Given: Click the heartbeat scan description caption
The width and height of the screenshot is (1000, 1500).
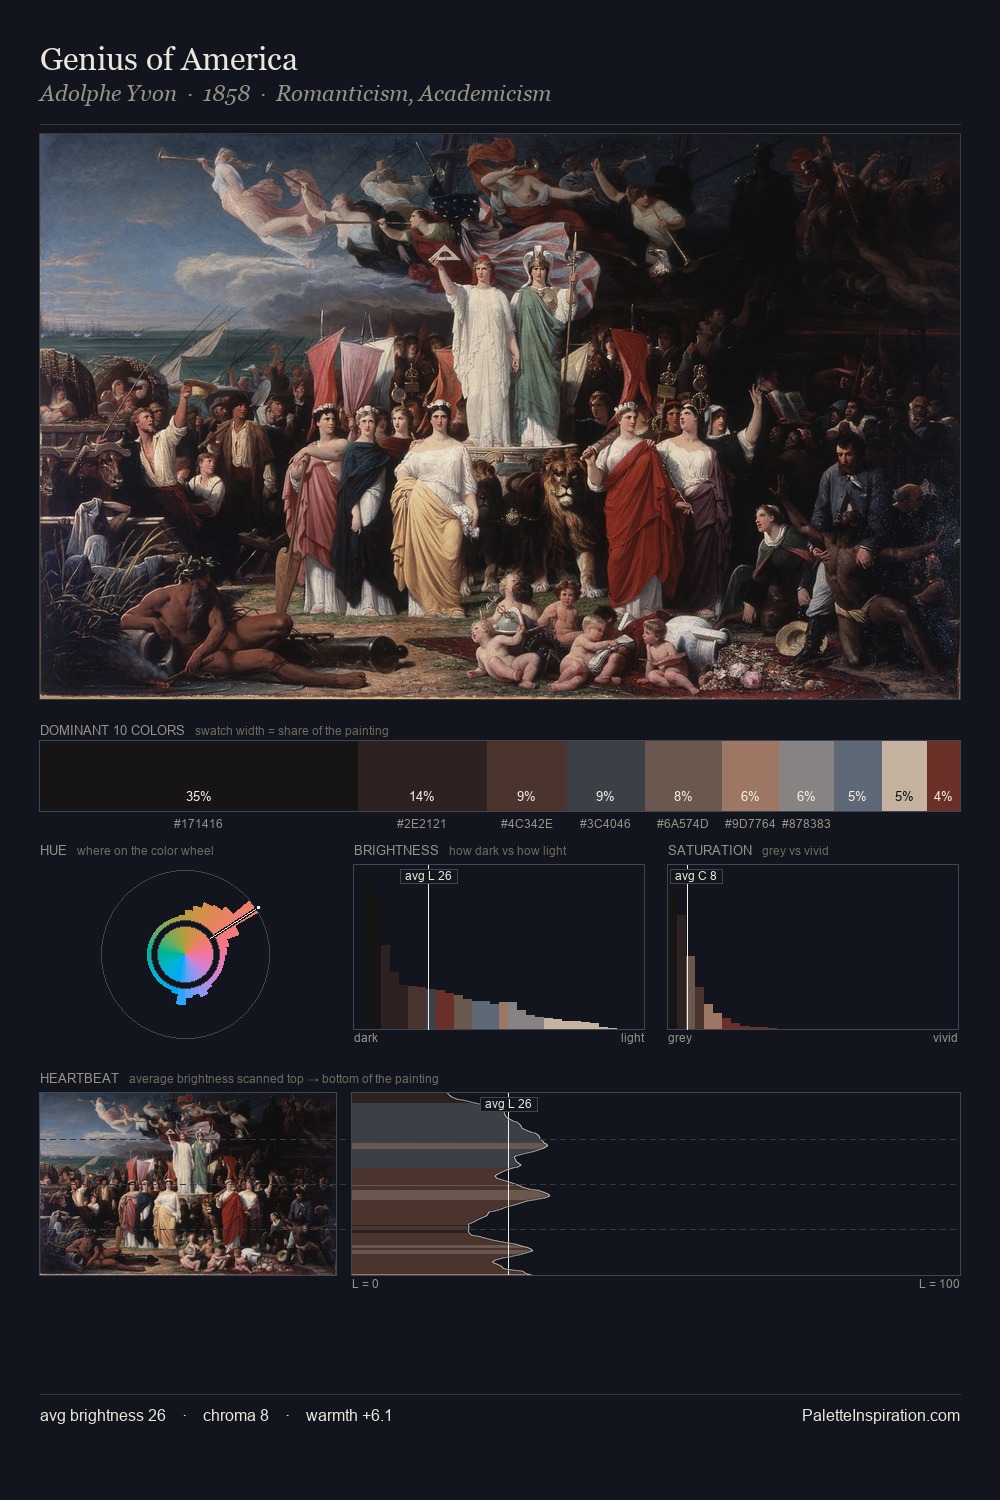Looking at the screenshot, I should click(284, 1079).
